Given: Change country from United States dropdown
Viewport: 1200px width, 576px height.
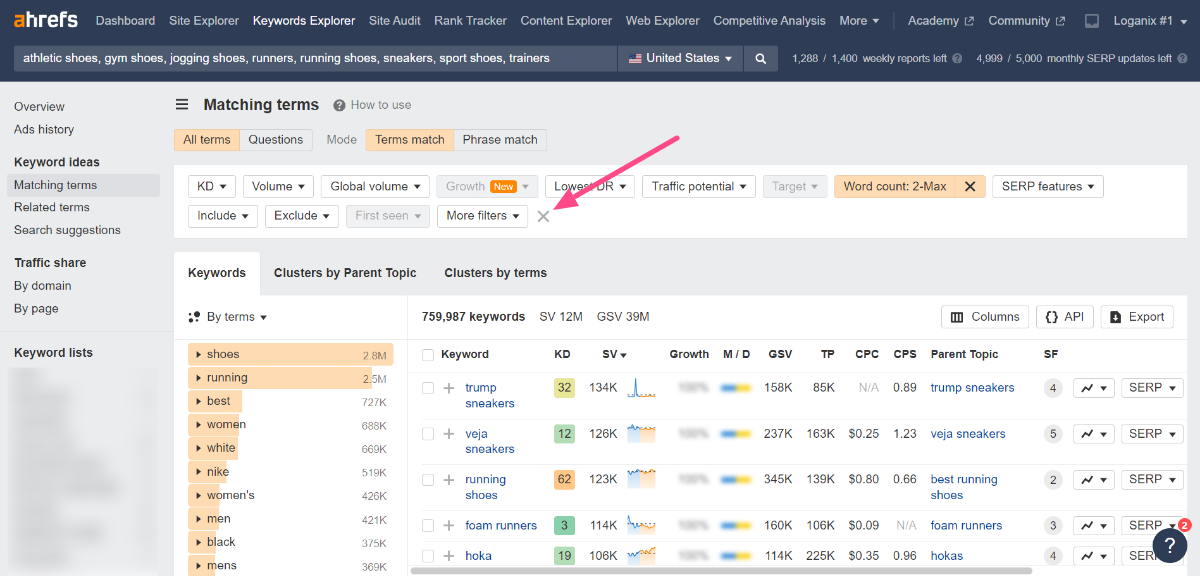Looking at the screenshot, I should tap(680, 58).
